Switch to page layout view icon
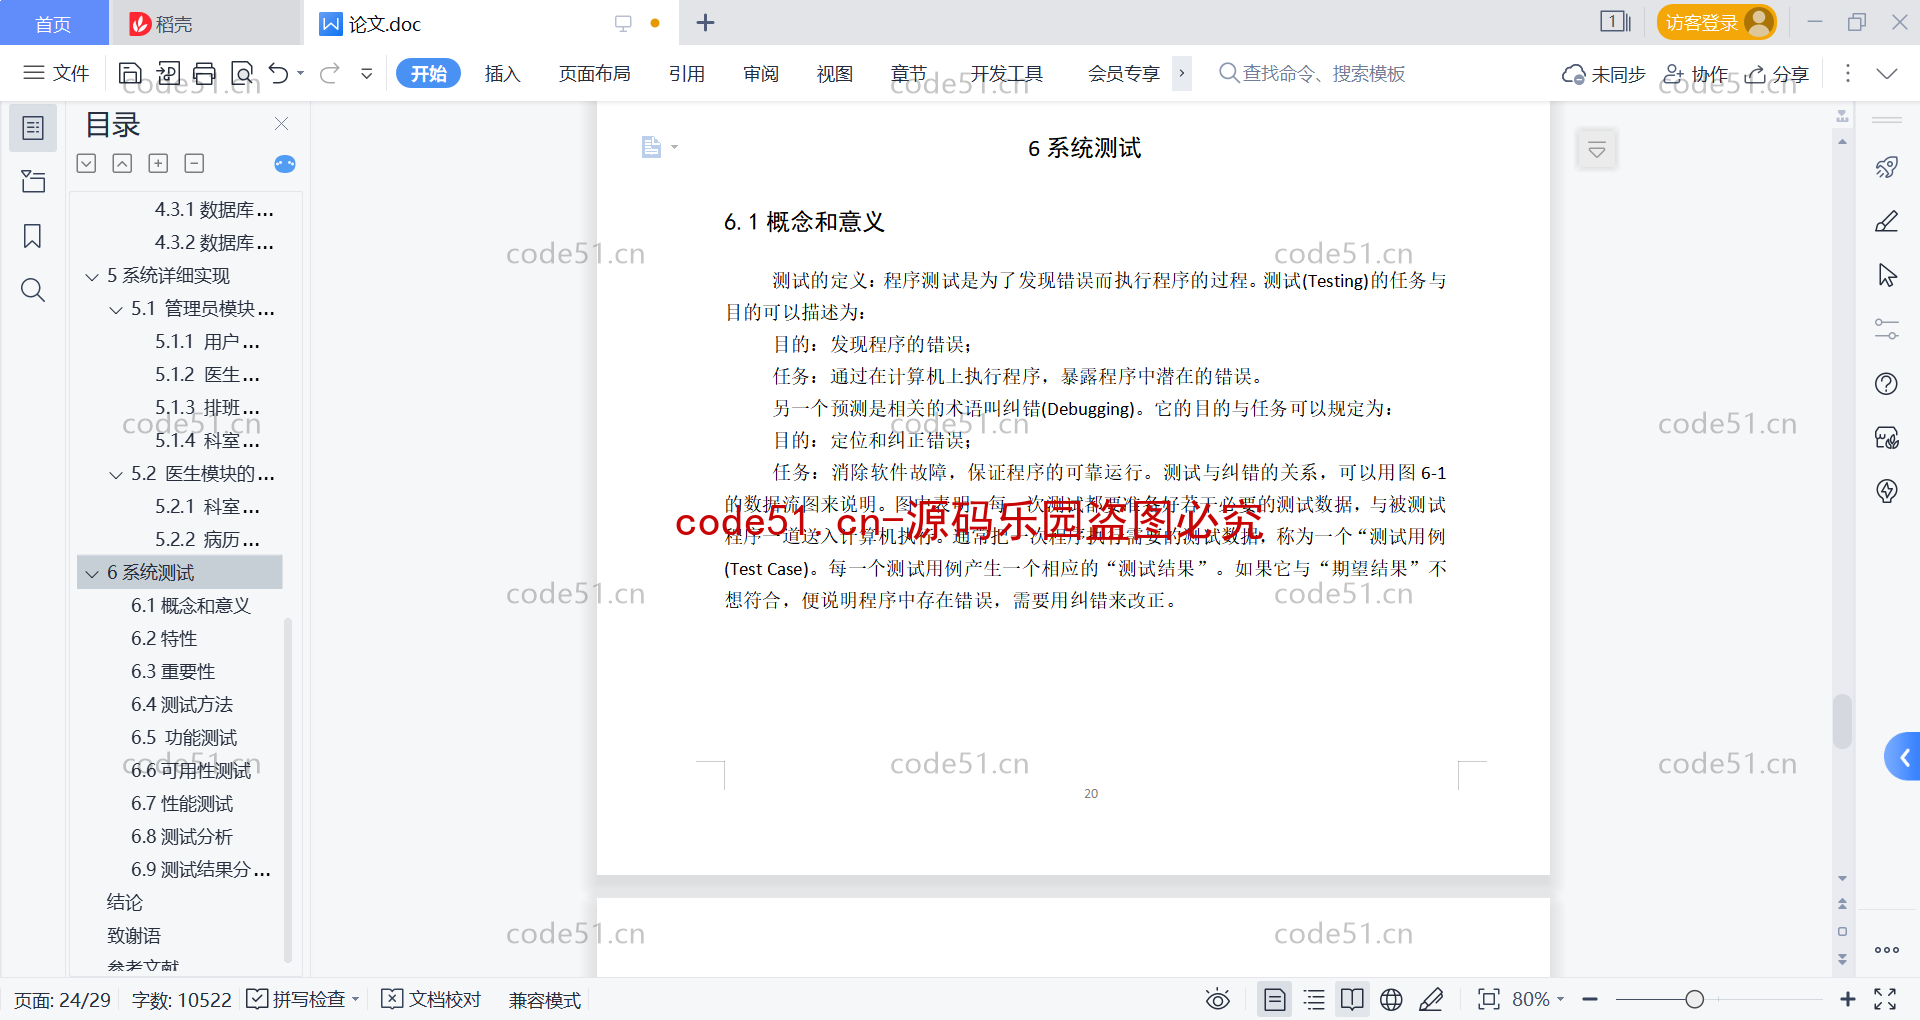This screenshot has width=1920, height=1020. click(1275, 999)
